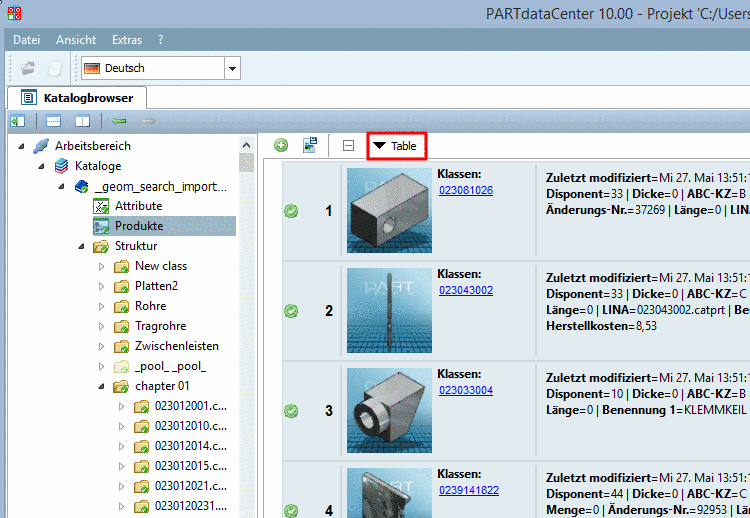Viewport: 750px width, 518px height.
Task: Click the green status check of row 2
Action: (x=291, y=311)
